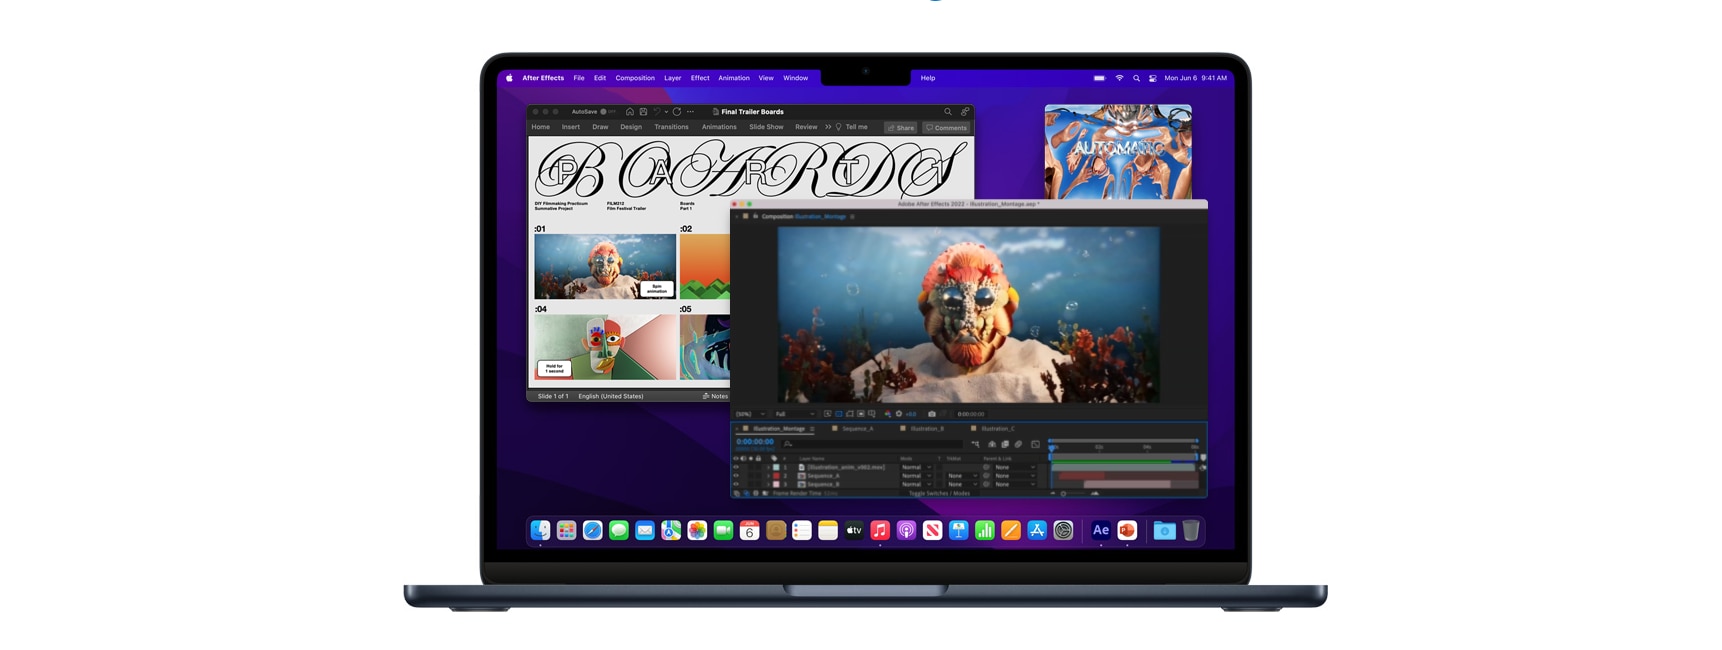
Task: Open the Composition menu in menu bar
Action: coord(635,78)
